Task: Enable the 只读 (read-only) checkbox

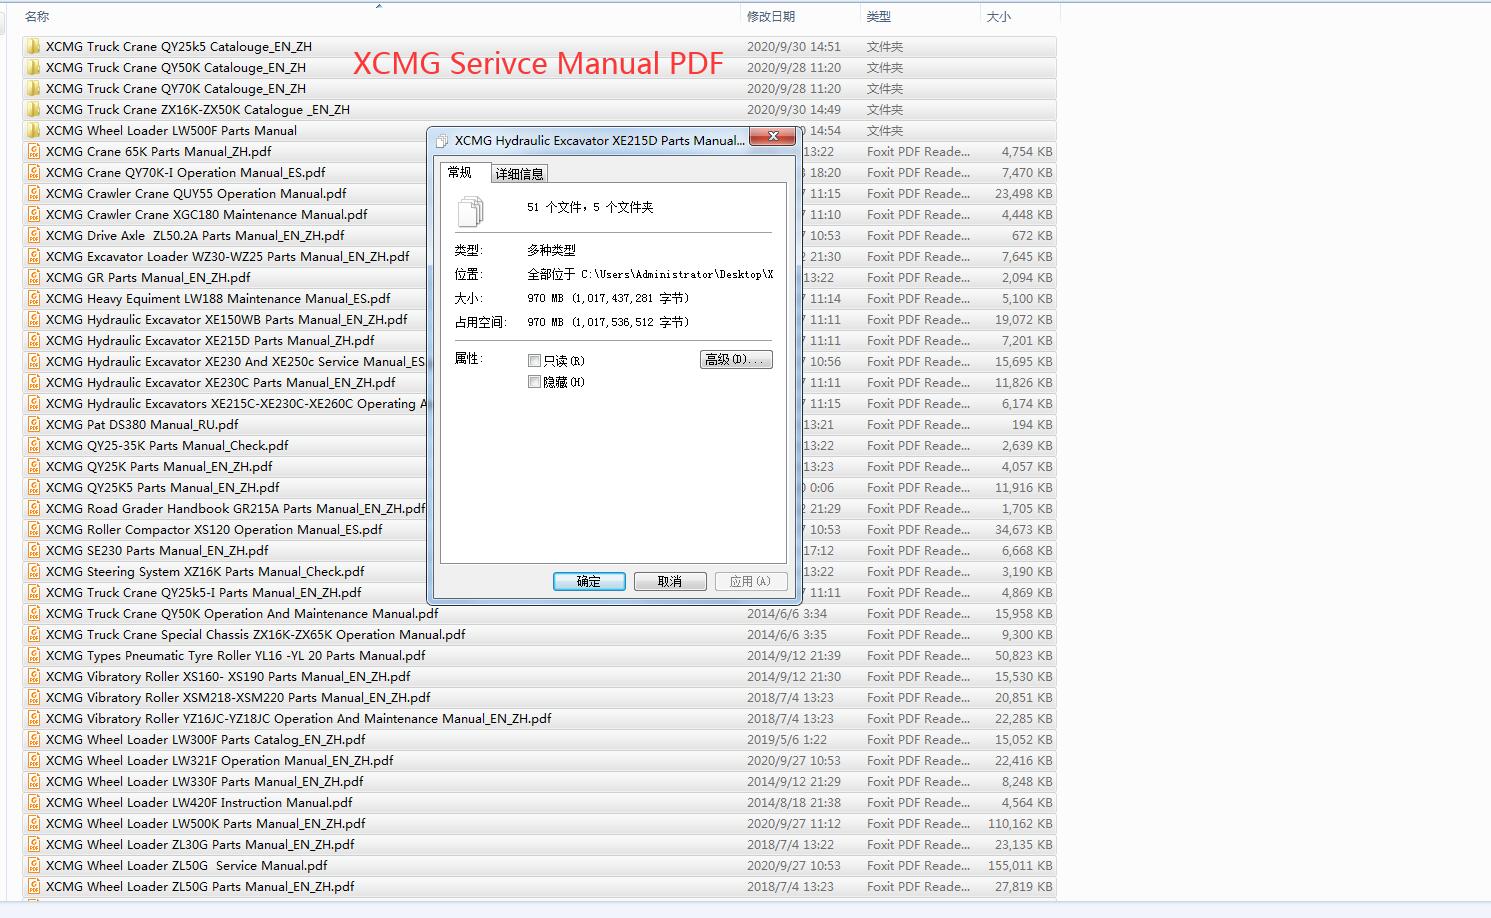Action: pos(534,360)
